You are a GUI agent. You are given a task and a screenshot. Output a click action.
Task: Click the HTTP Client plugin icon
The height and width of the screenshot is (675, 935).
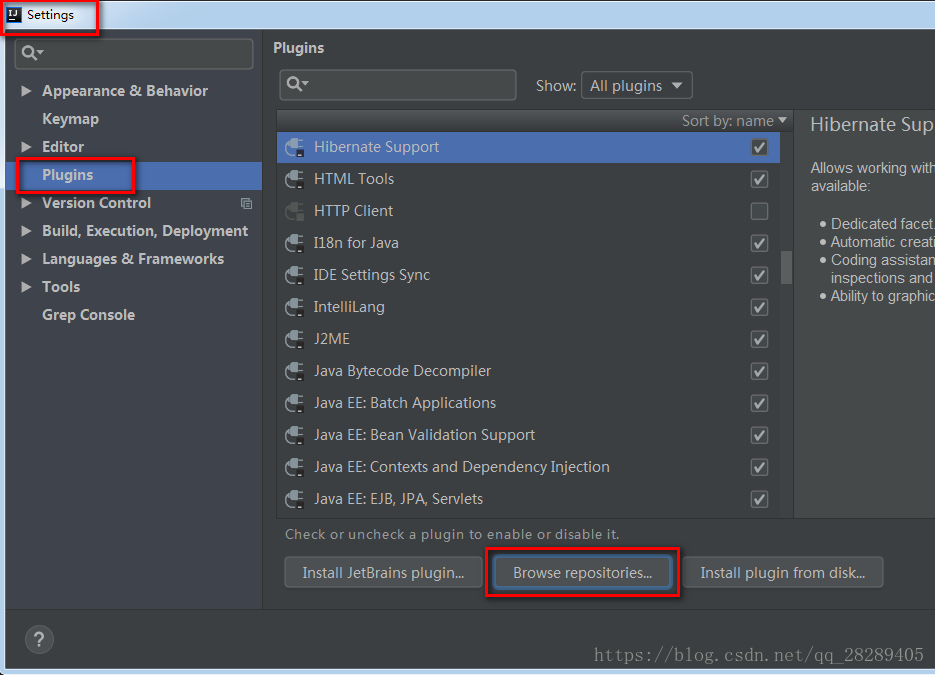[x=295, y=211]
